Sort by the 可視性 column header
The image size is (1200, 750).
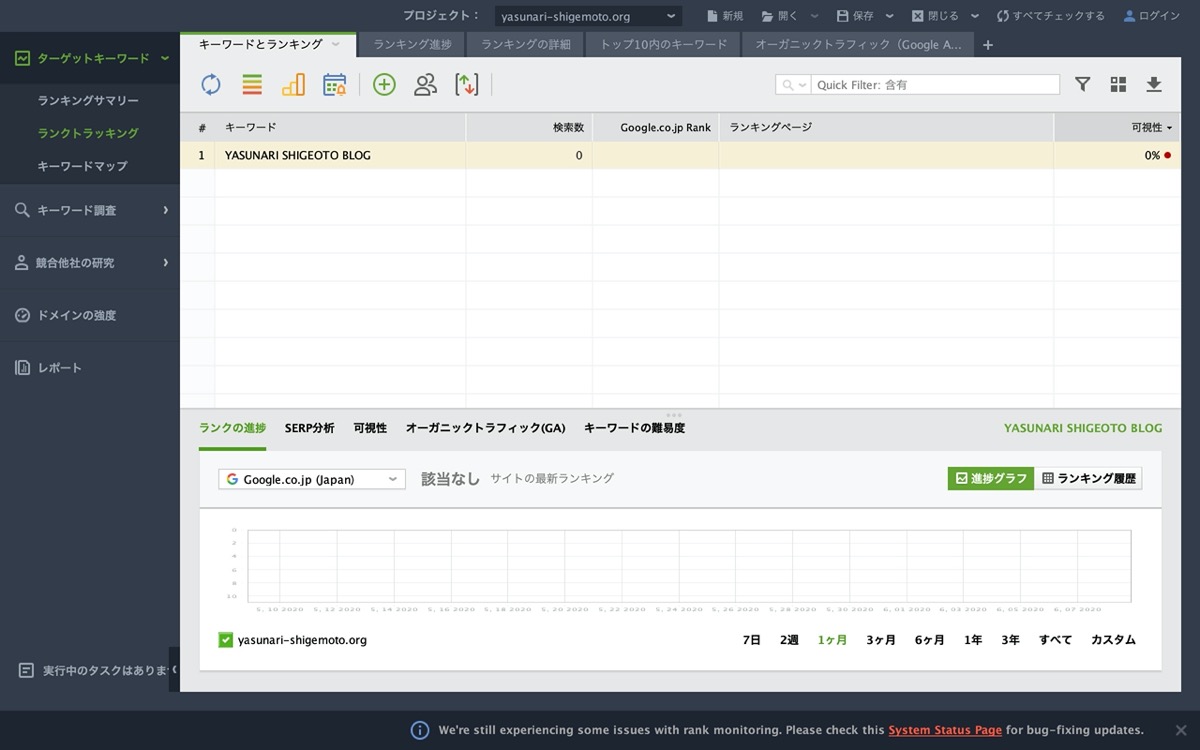(x=1117, y=127)
